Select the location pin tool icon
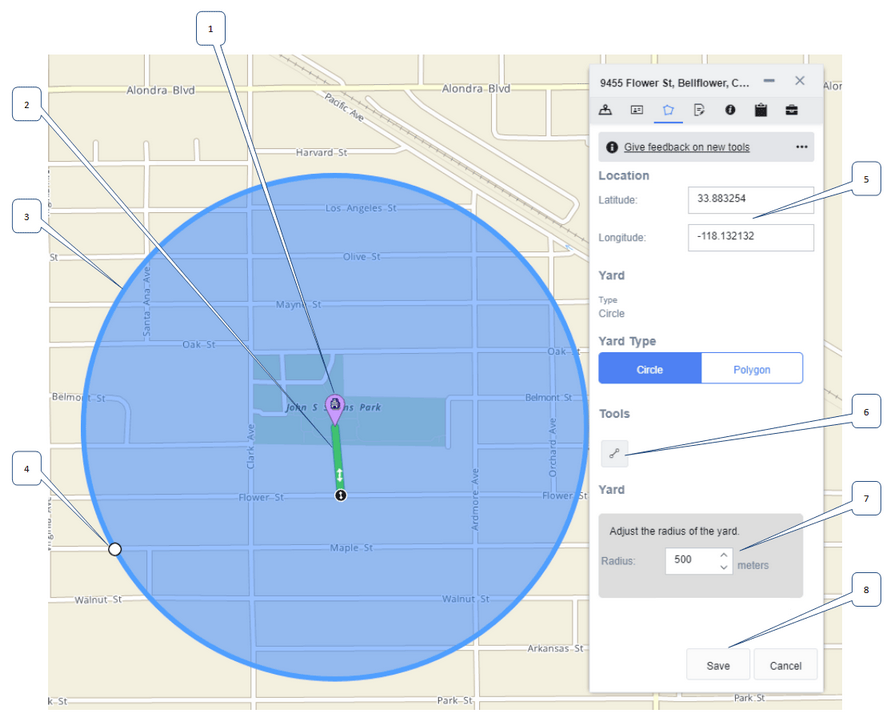The width and height of the screenshot is (891, 714). tap(606, 110)
